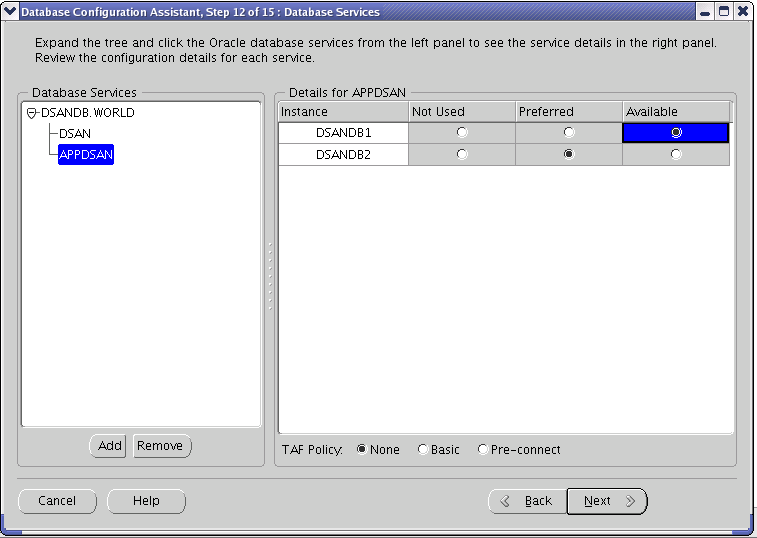Set DSANDB1 to Preferred

click(x=569, y=132)
